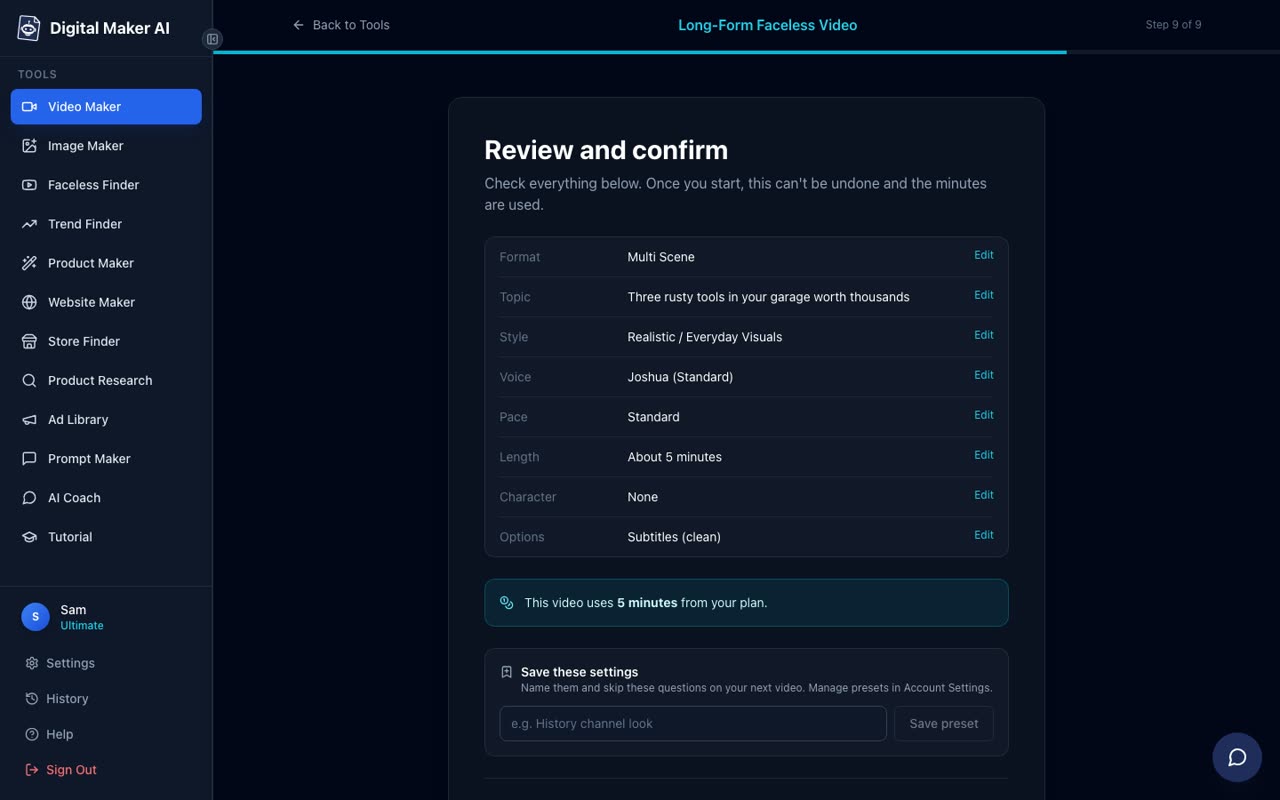This screenshot has height=800, width=1280.
Task: Click the History clock icon
Action: (x=32, y=699)
